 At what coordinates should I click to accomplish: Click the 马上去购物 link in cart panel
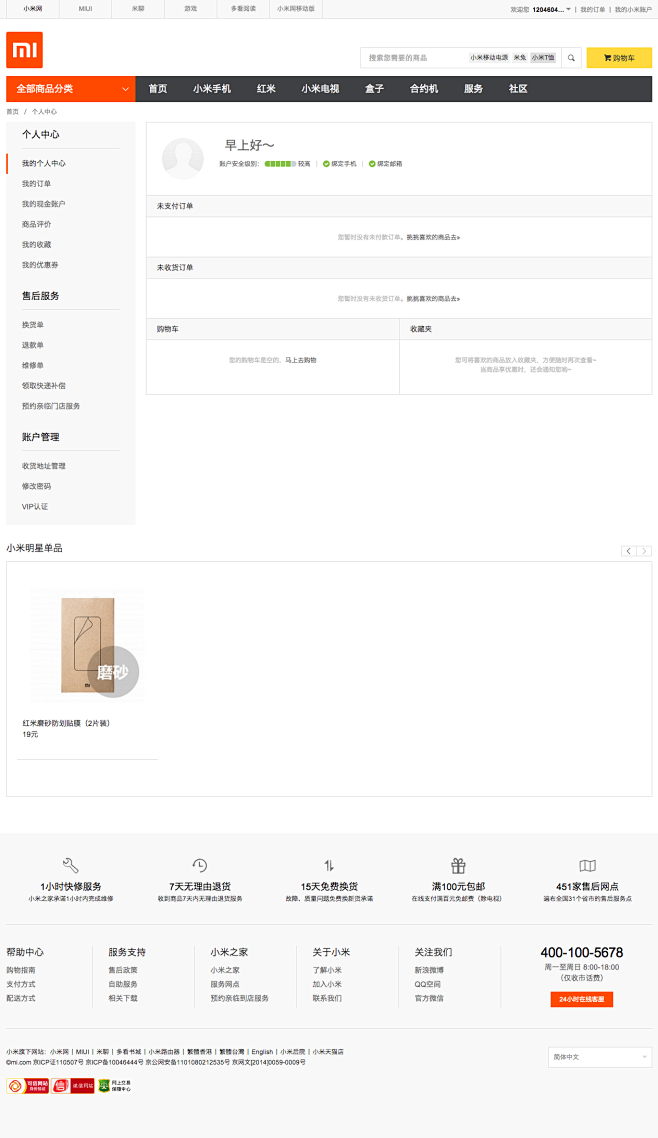pos(300,360)
